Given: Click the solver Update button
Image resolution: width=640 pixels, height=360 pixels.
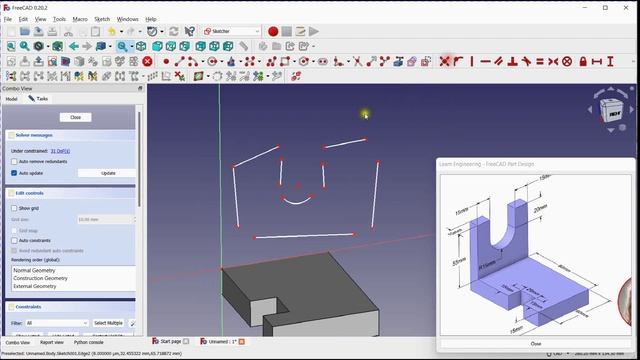Looking at the screenshot, I should pos(107,173).
